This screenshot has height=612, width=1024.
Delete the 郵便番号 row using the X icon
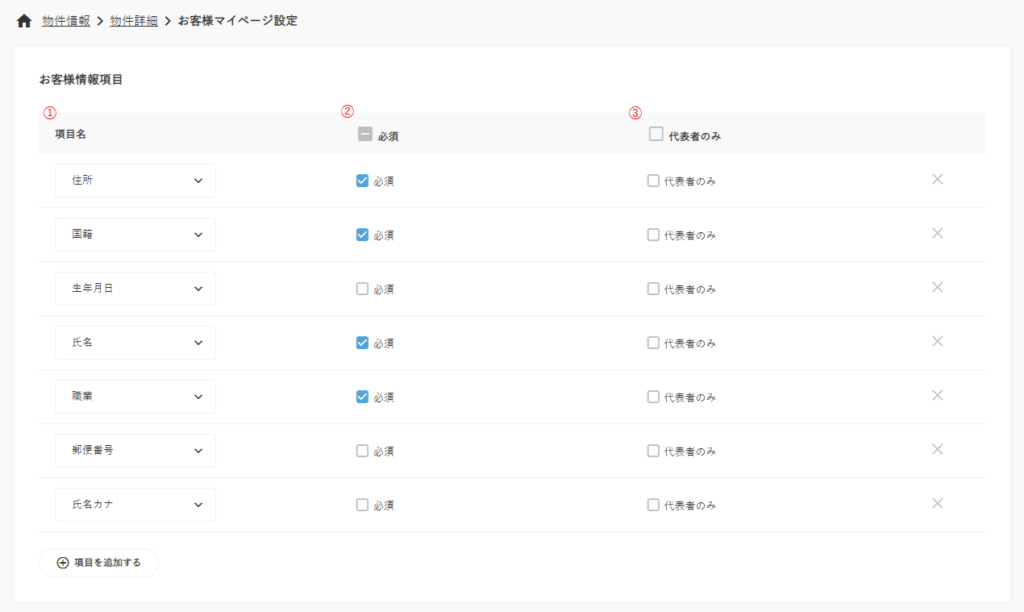937,450
